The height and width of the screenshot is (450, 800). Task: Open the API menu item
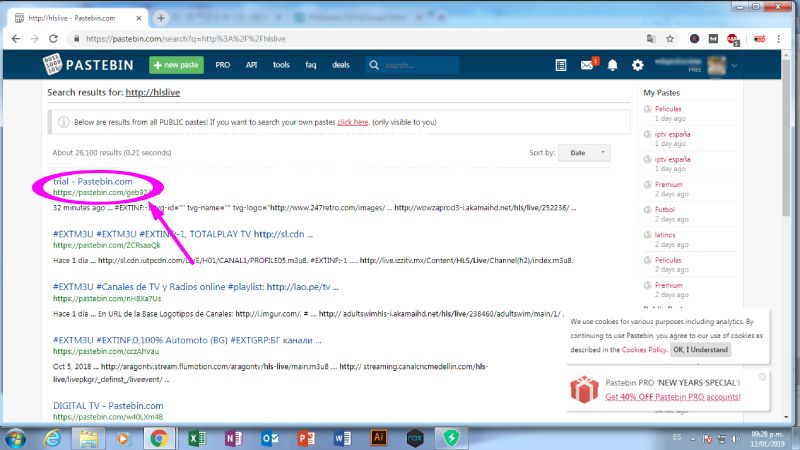252,65
